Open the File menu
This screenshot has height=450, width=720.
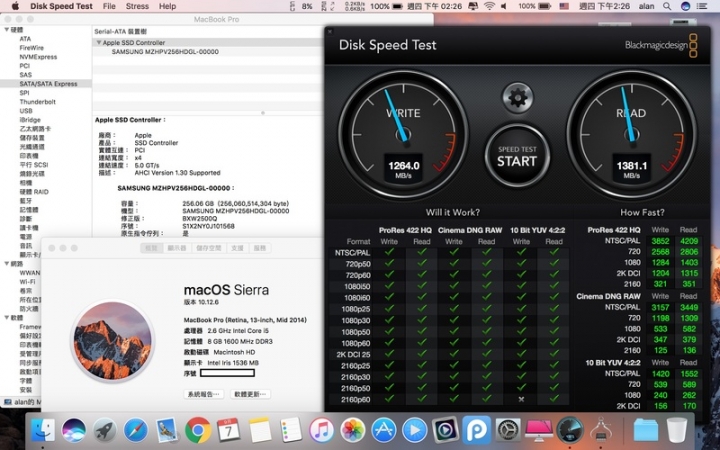click(x=109, y=6)
